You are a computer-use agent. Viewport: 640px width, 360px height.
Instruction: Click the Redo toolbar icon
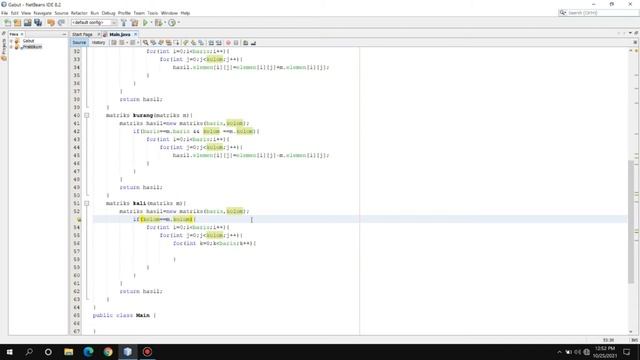[61, 22]
